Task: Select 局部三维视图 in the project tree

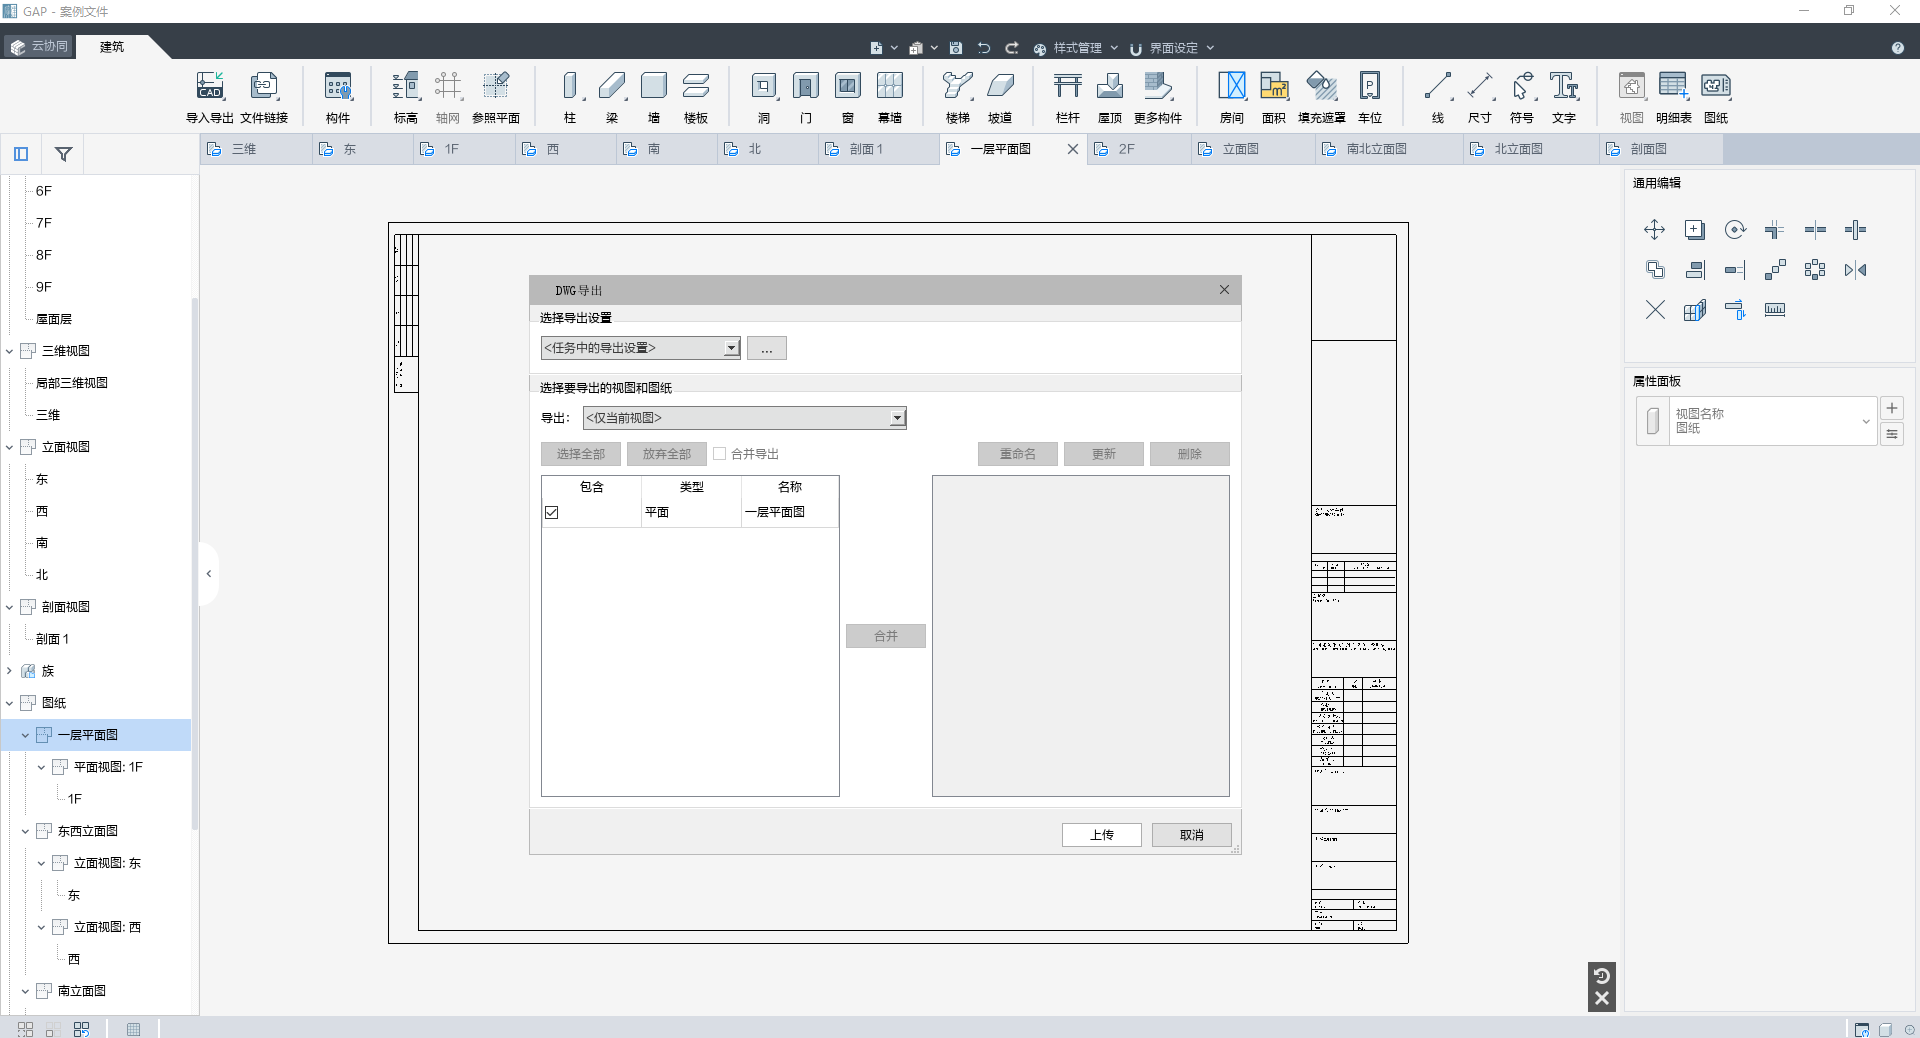Action: [72, 383]
